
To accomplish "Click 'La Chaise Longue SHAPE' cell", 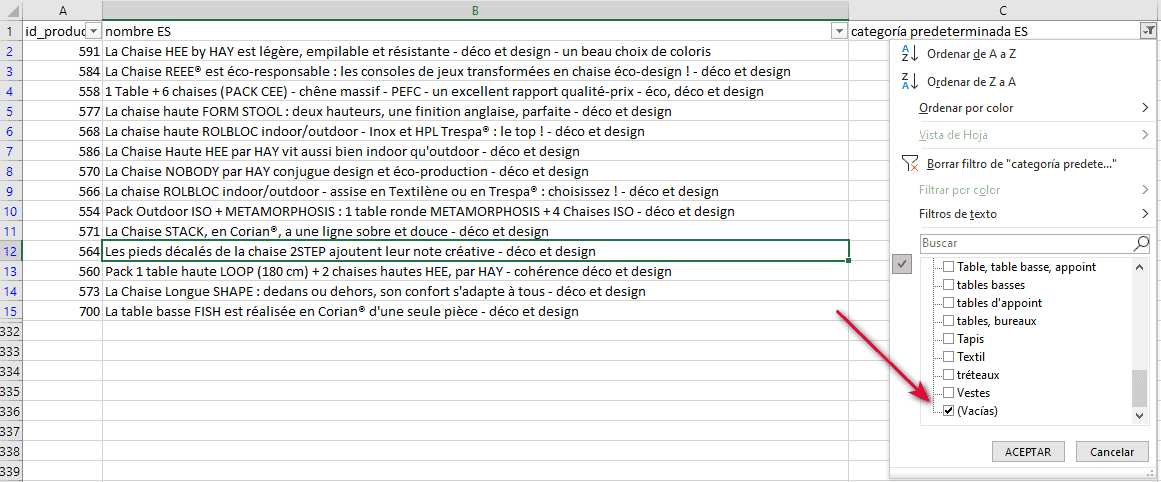I will [x=475, y=291].
